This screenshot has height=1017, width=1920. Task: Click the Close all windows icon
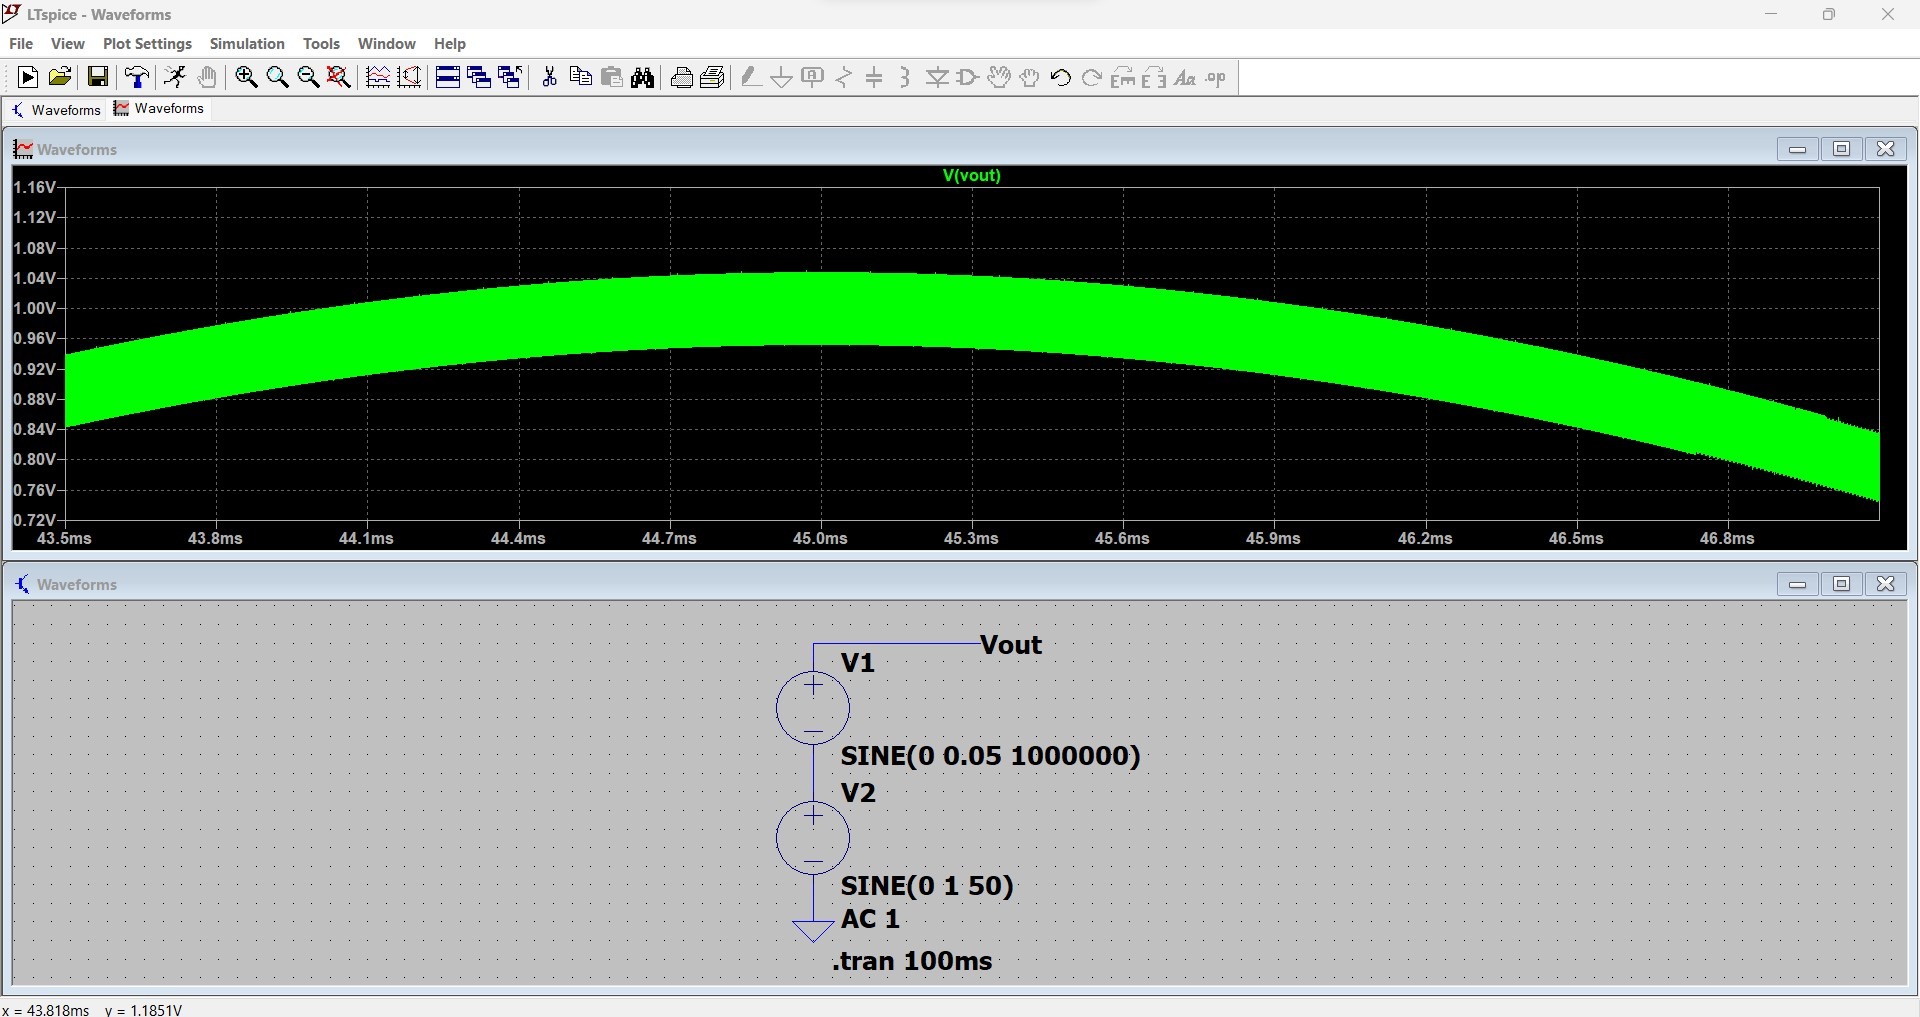510,77
